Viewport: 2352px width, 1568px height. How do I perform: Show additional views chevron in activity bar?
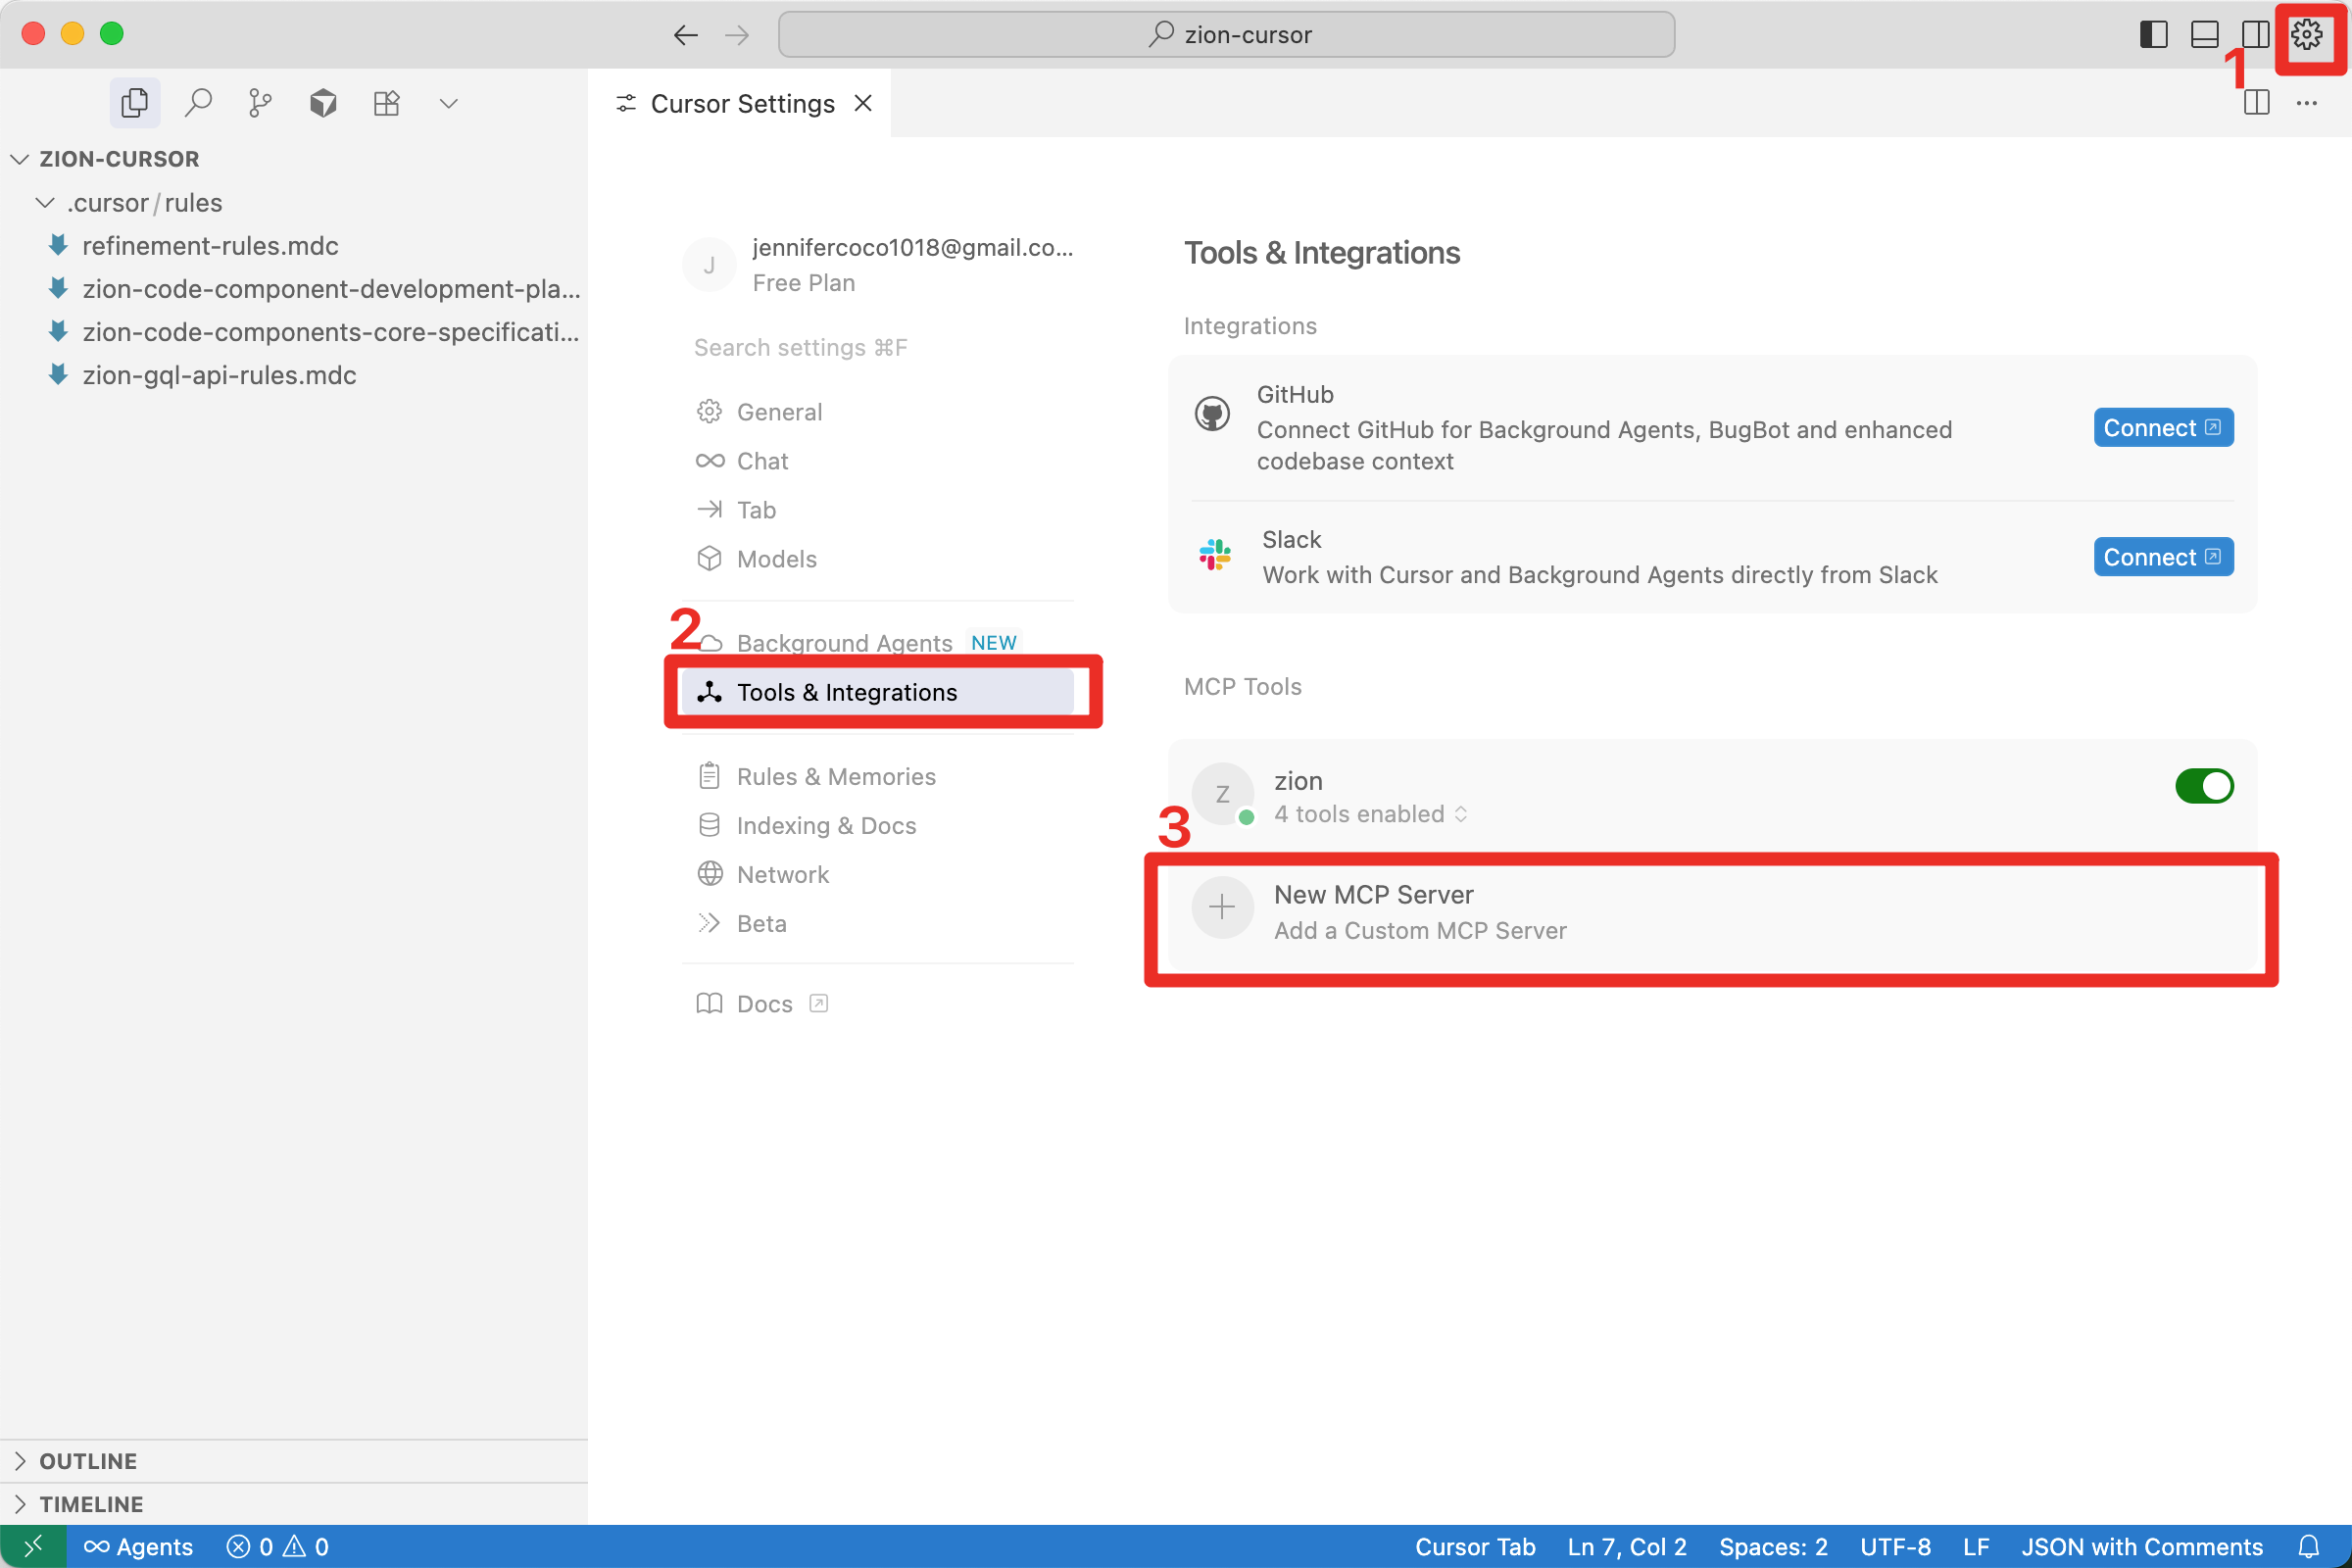tap(449, 103)
